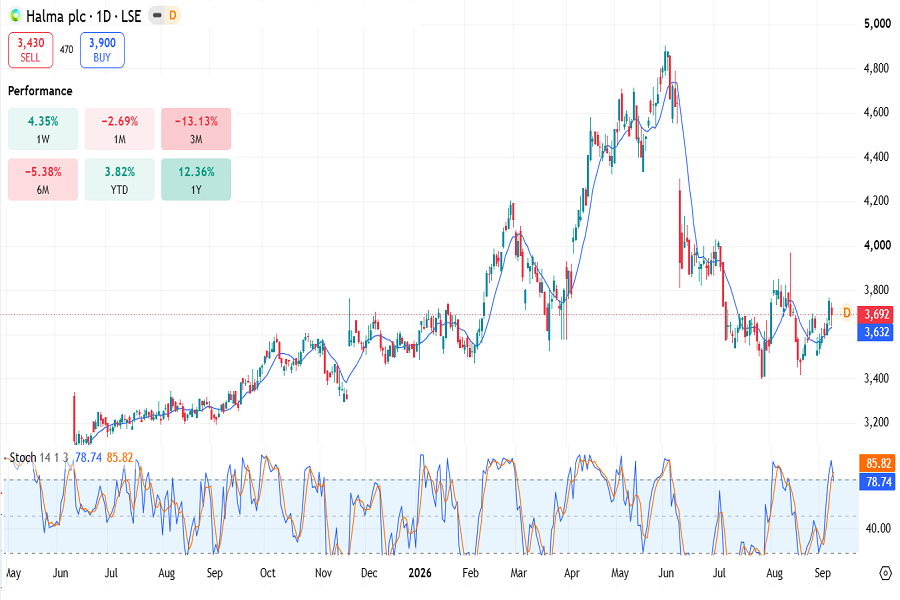The width and height of the screenshot is (900, 600).
Task: Click the 4,800 price axis label
Action: point(877,68)
